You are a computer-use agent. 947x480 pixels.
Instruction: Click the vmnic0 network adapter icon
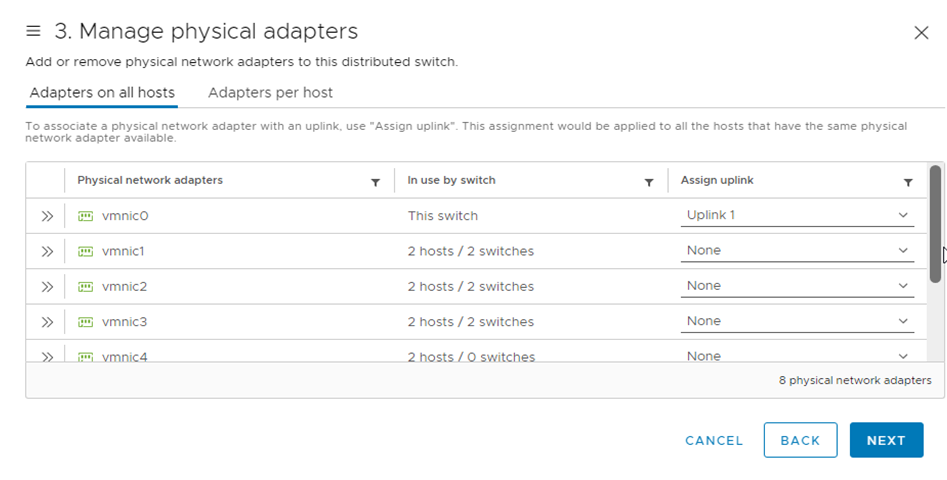[86, 216]
